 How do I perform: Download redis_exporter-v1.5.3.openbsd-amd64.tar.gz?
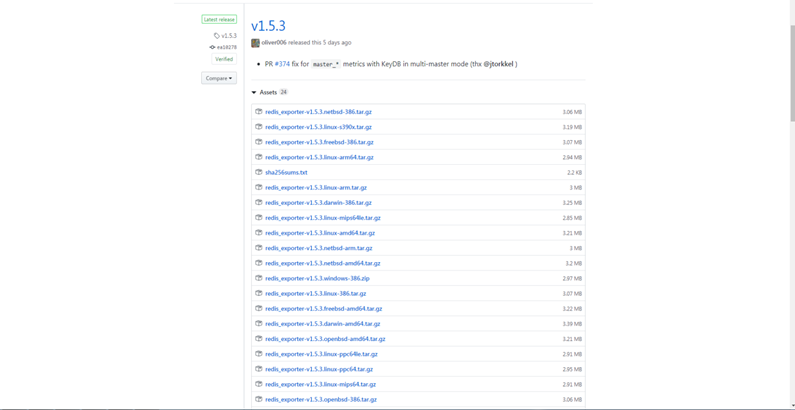coord(325,339)
